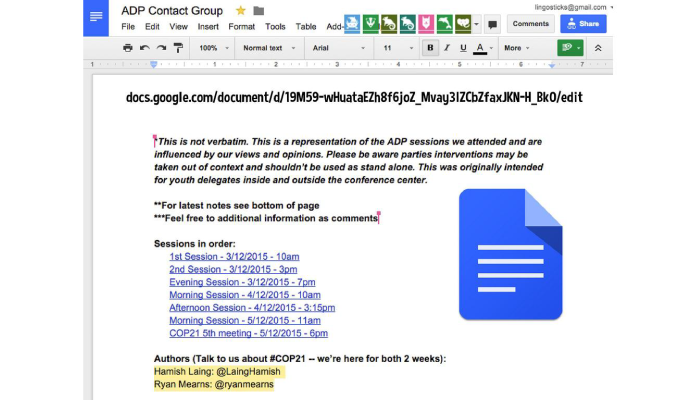Click the olive elephant collaborator avatar
The image size is (700, 400).
coord(463,24)
